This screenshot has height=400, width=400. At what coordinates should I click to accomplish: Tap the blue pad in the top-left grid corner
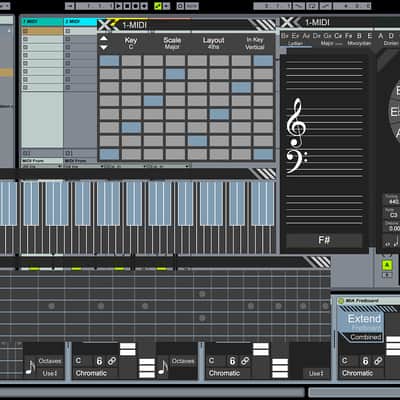[x=109, y=61]
